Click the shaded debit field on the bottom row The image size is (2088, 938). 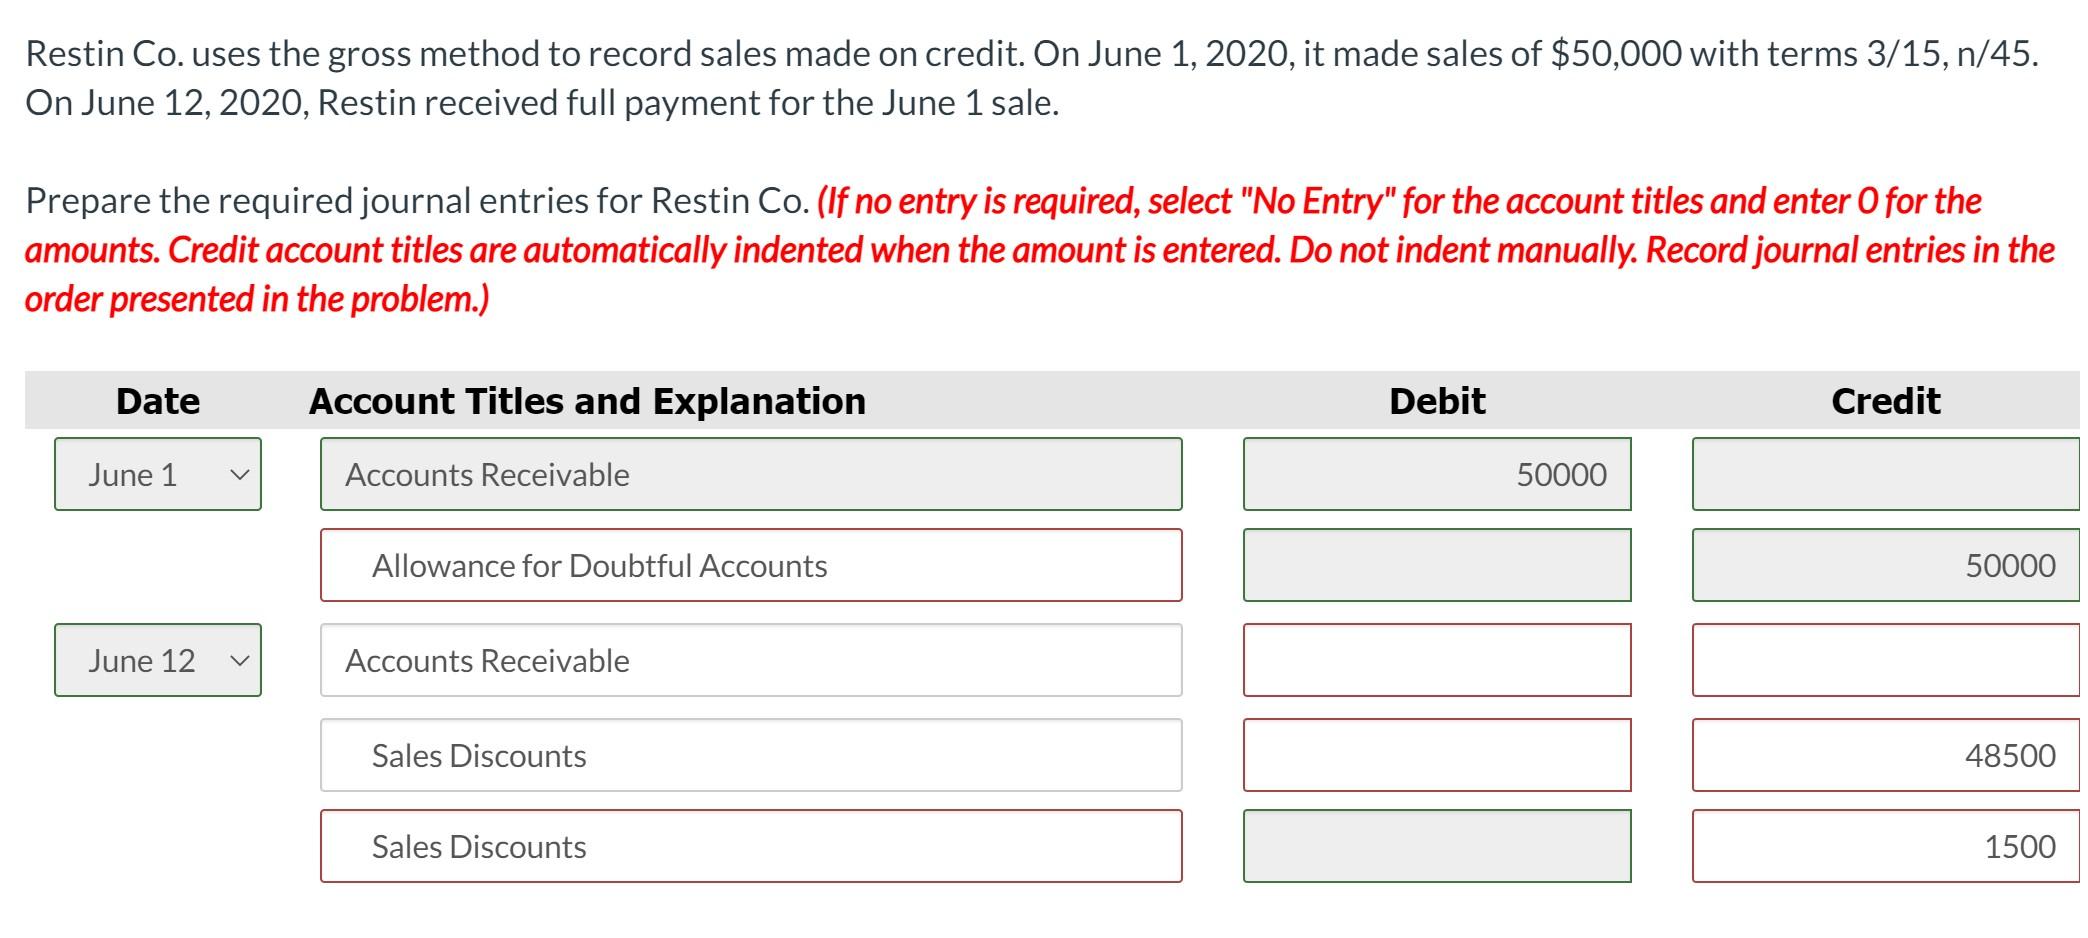tap(1437, 846)
